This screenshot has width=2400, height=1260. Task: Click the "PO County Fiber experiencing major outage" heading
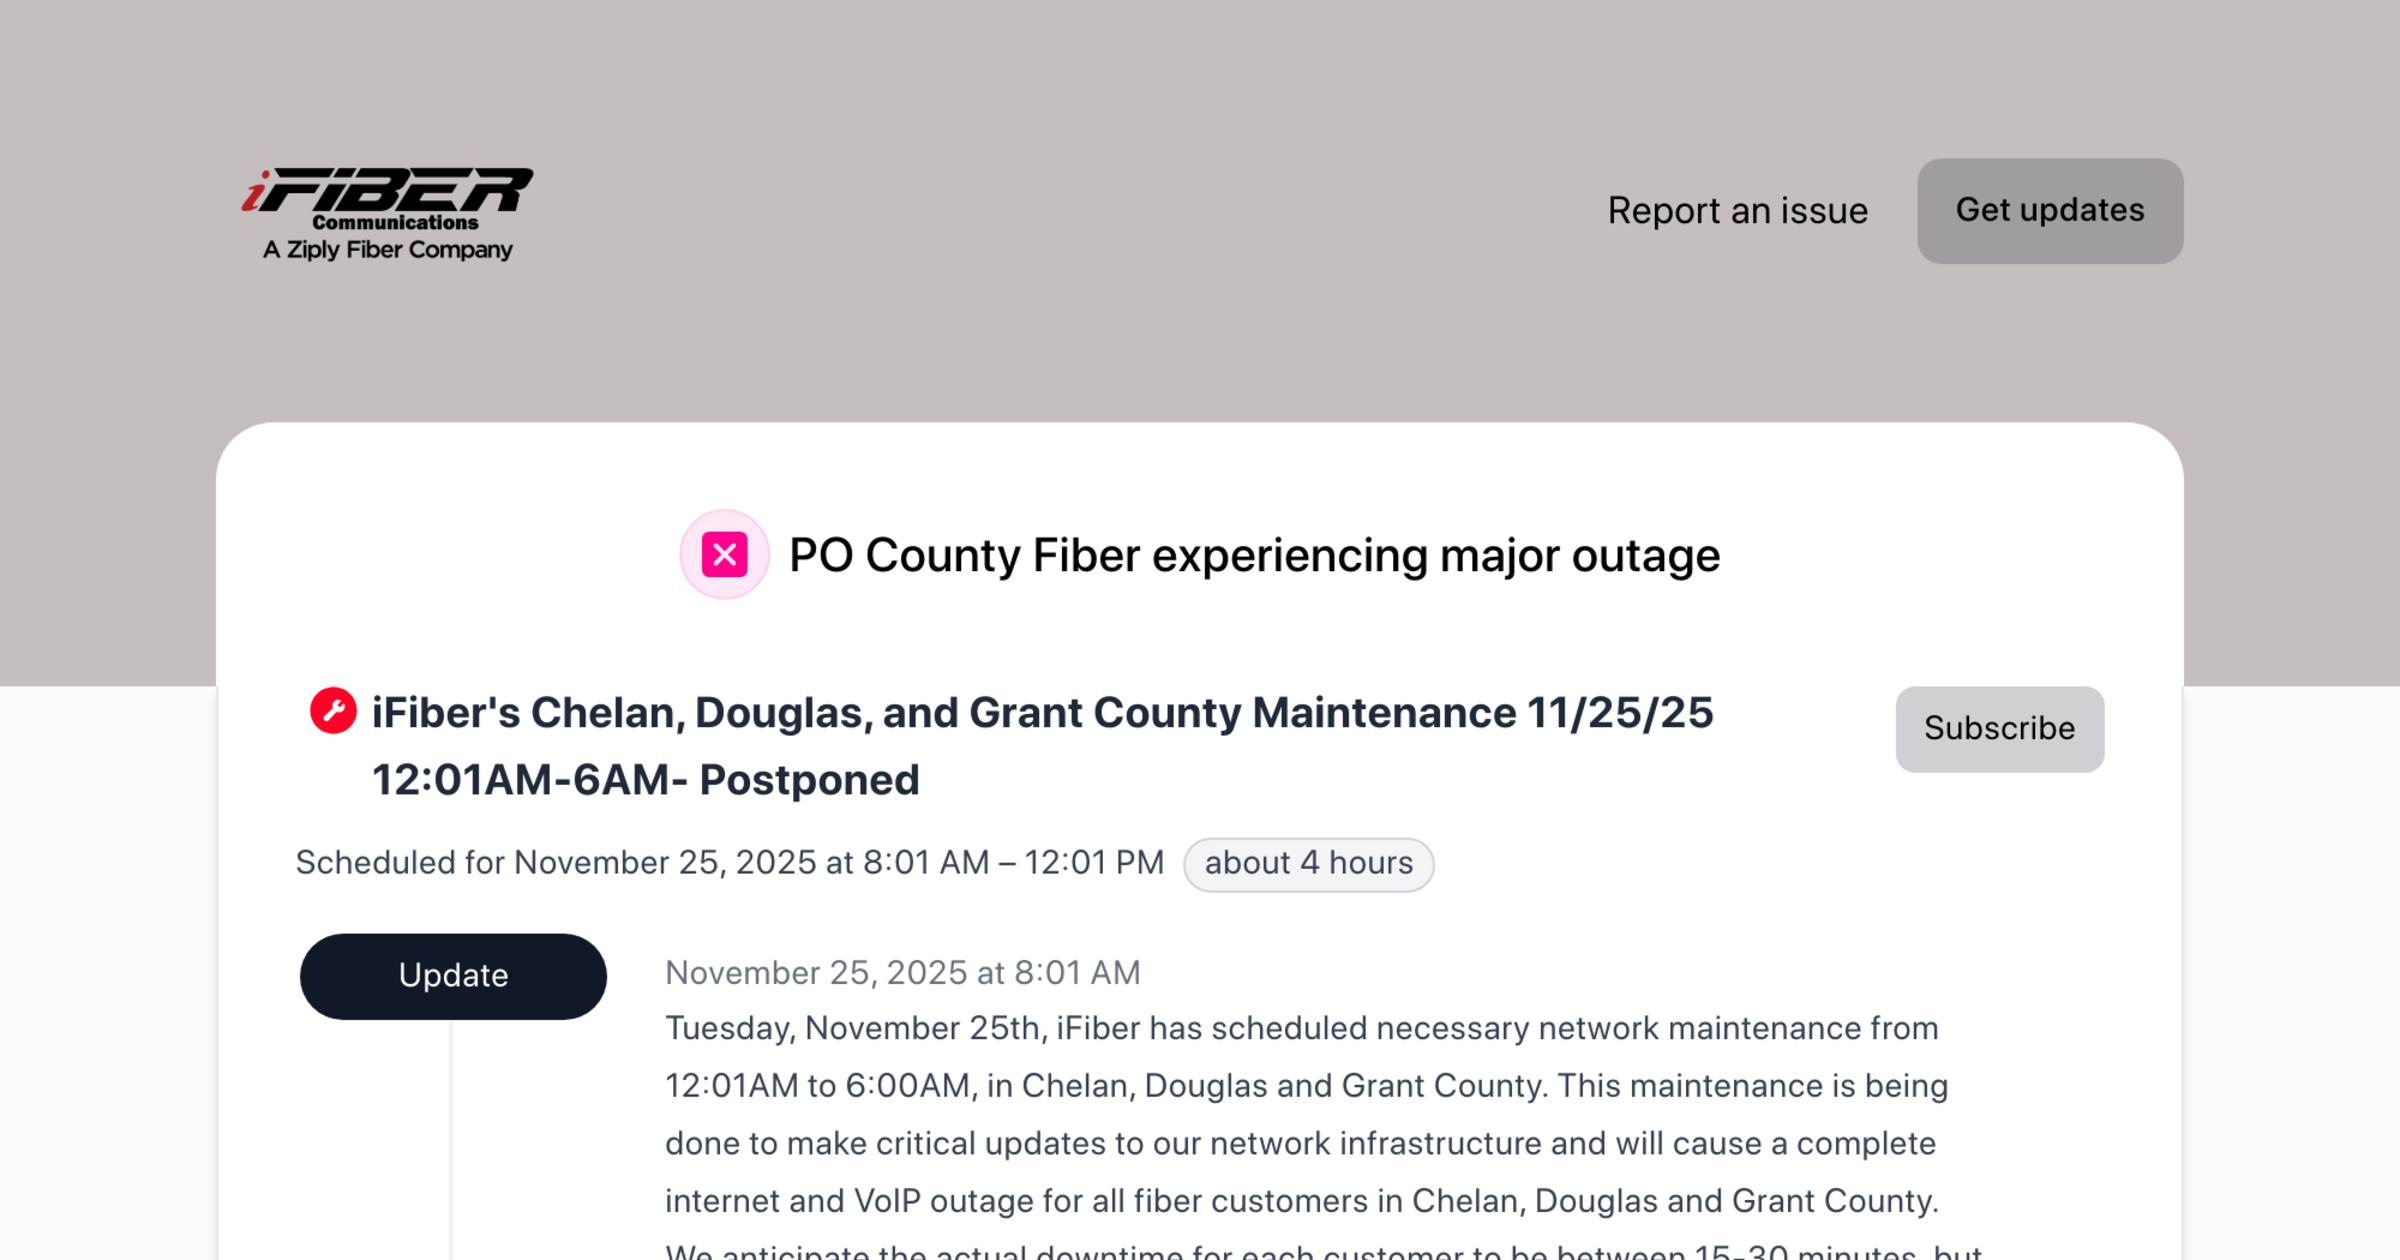[1254, 556]
